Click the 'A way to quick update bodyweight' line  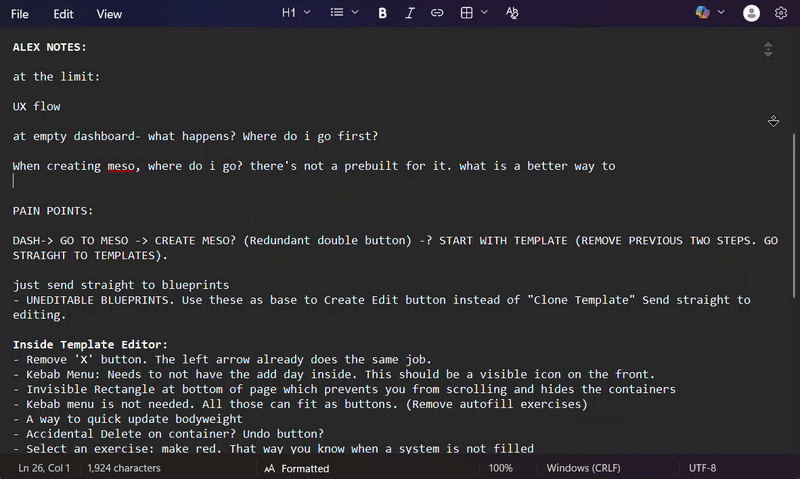point(128,419)
